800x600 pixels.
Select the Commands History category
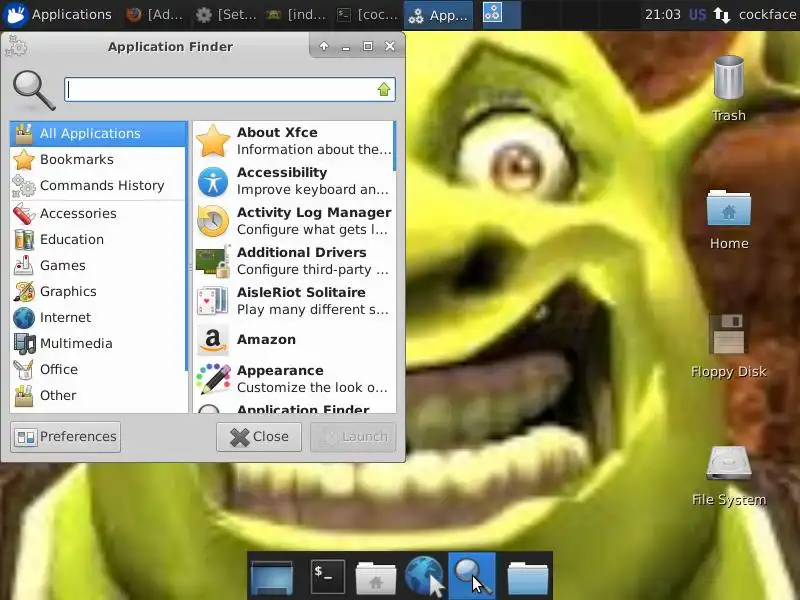98,186
